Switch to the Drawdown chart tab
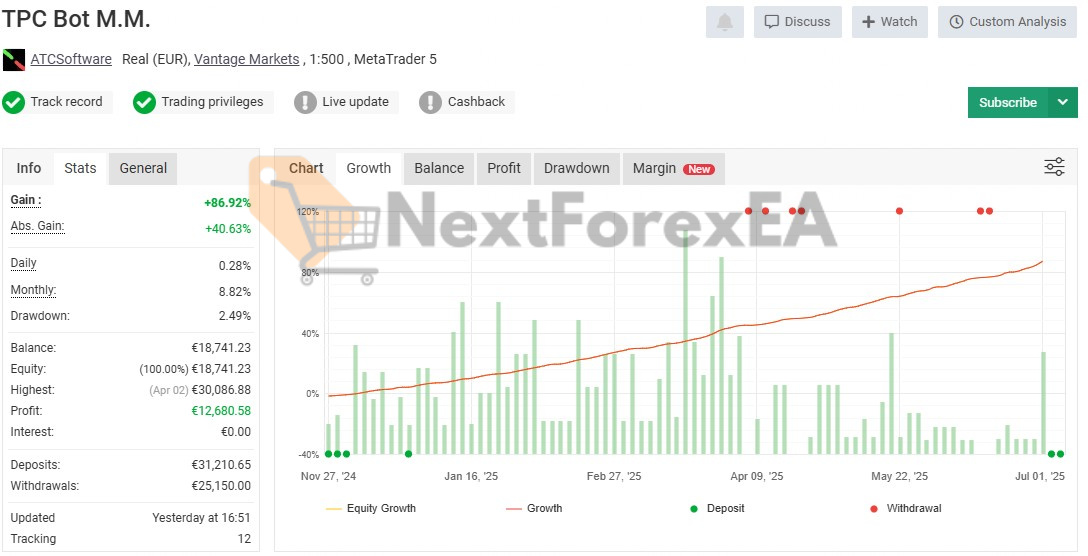This screenshot has width=1088, height=556. (x=576, y=168)
